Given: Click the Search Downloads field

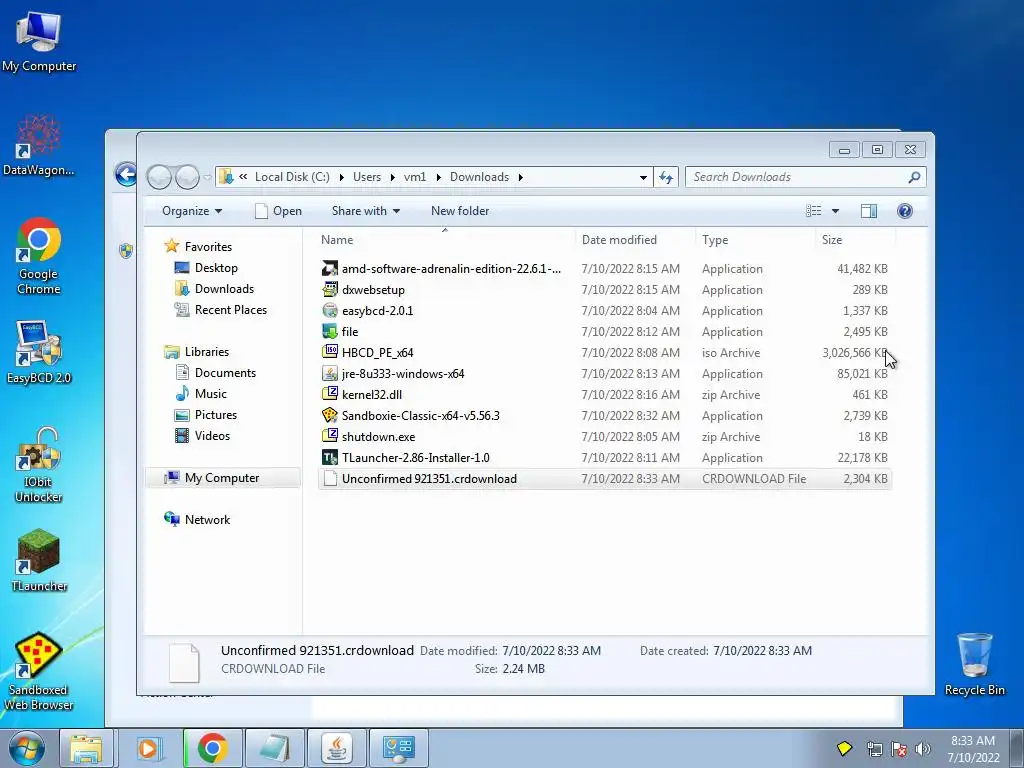Looking at the screenshot, I should (806, 177).
